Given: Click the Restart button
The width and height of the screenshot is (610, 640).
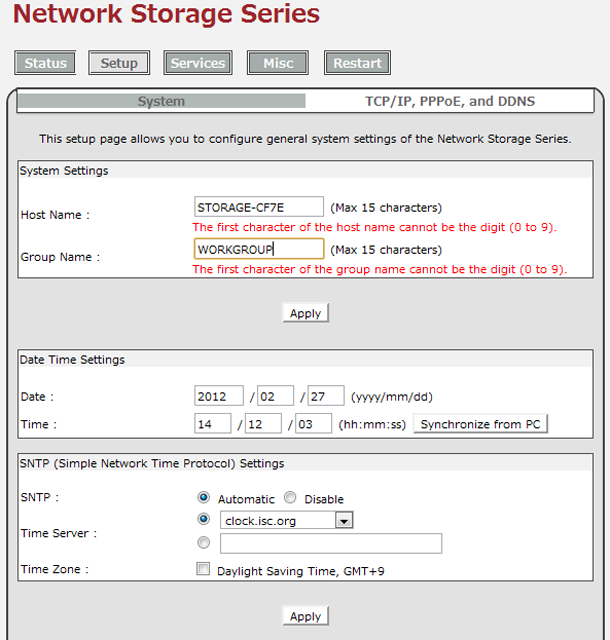Looking at the screenshot, I should click(x=357, y=63).
